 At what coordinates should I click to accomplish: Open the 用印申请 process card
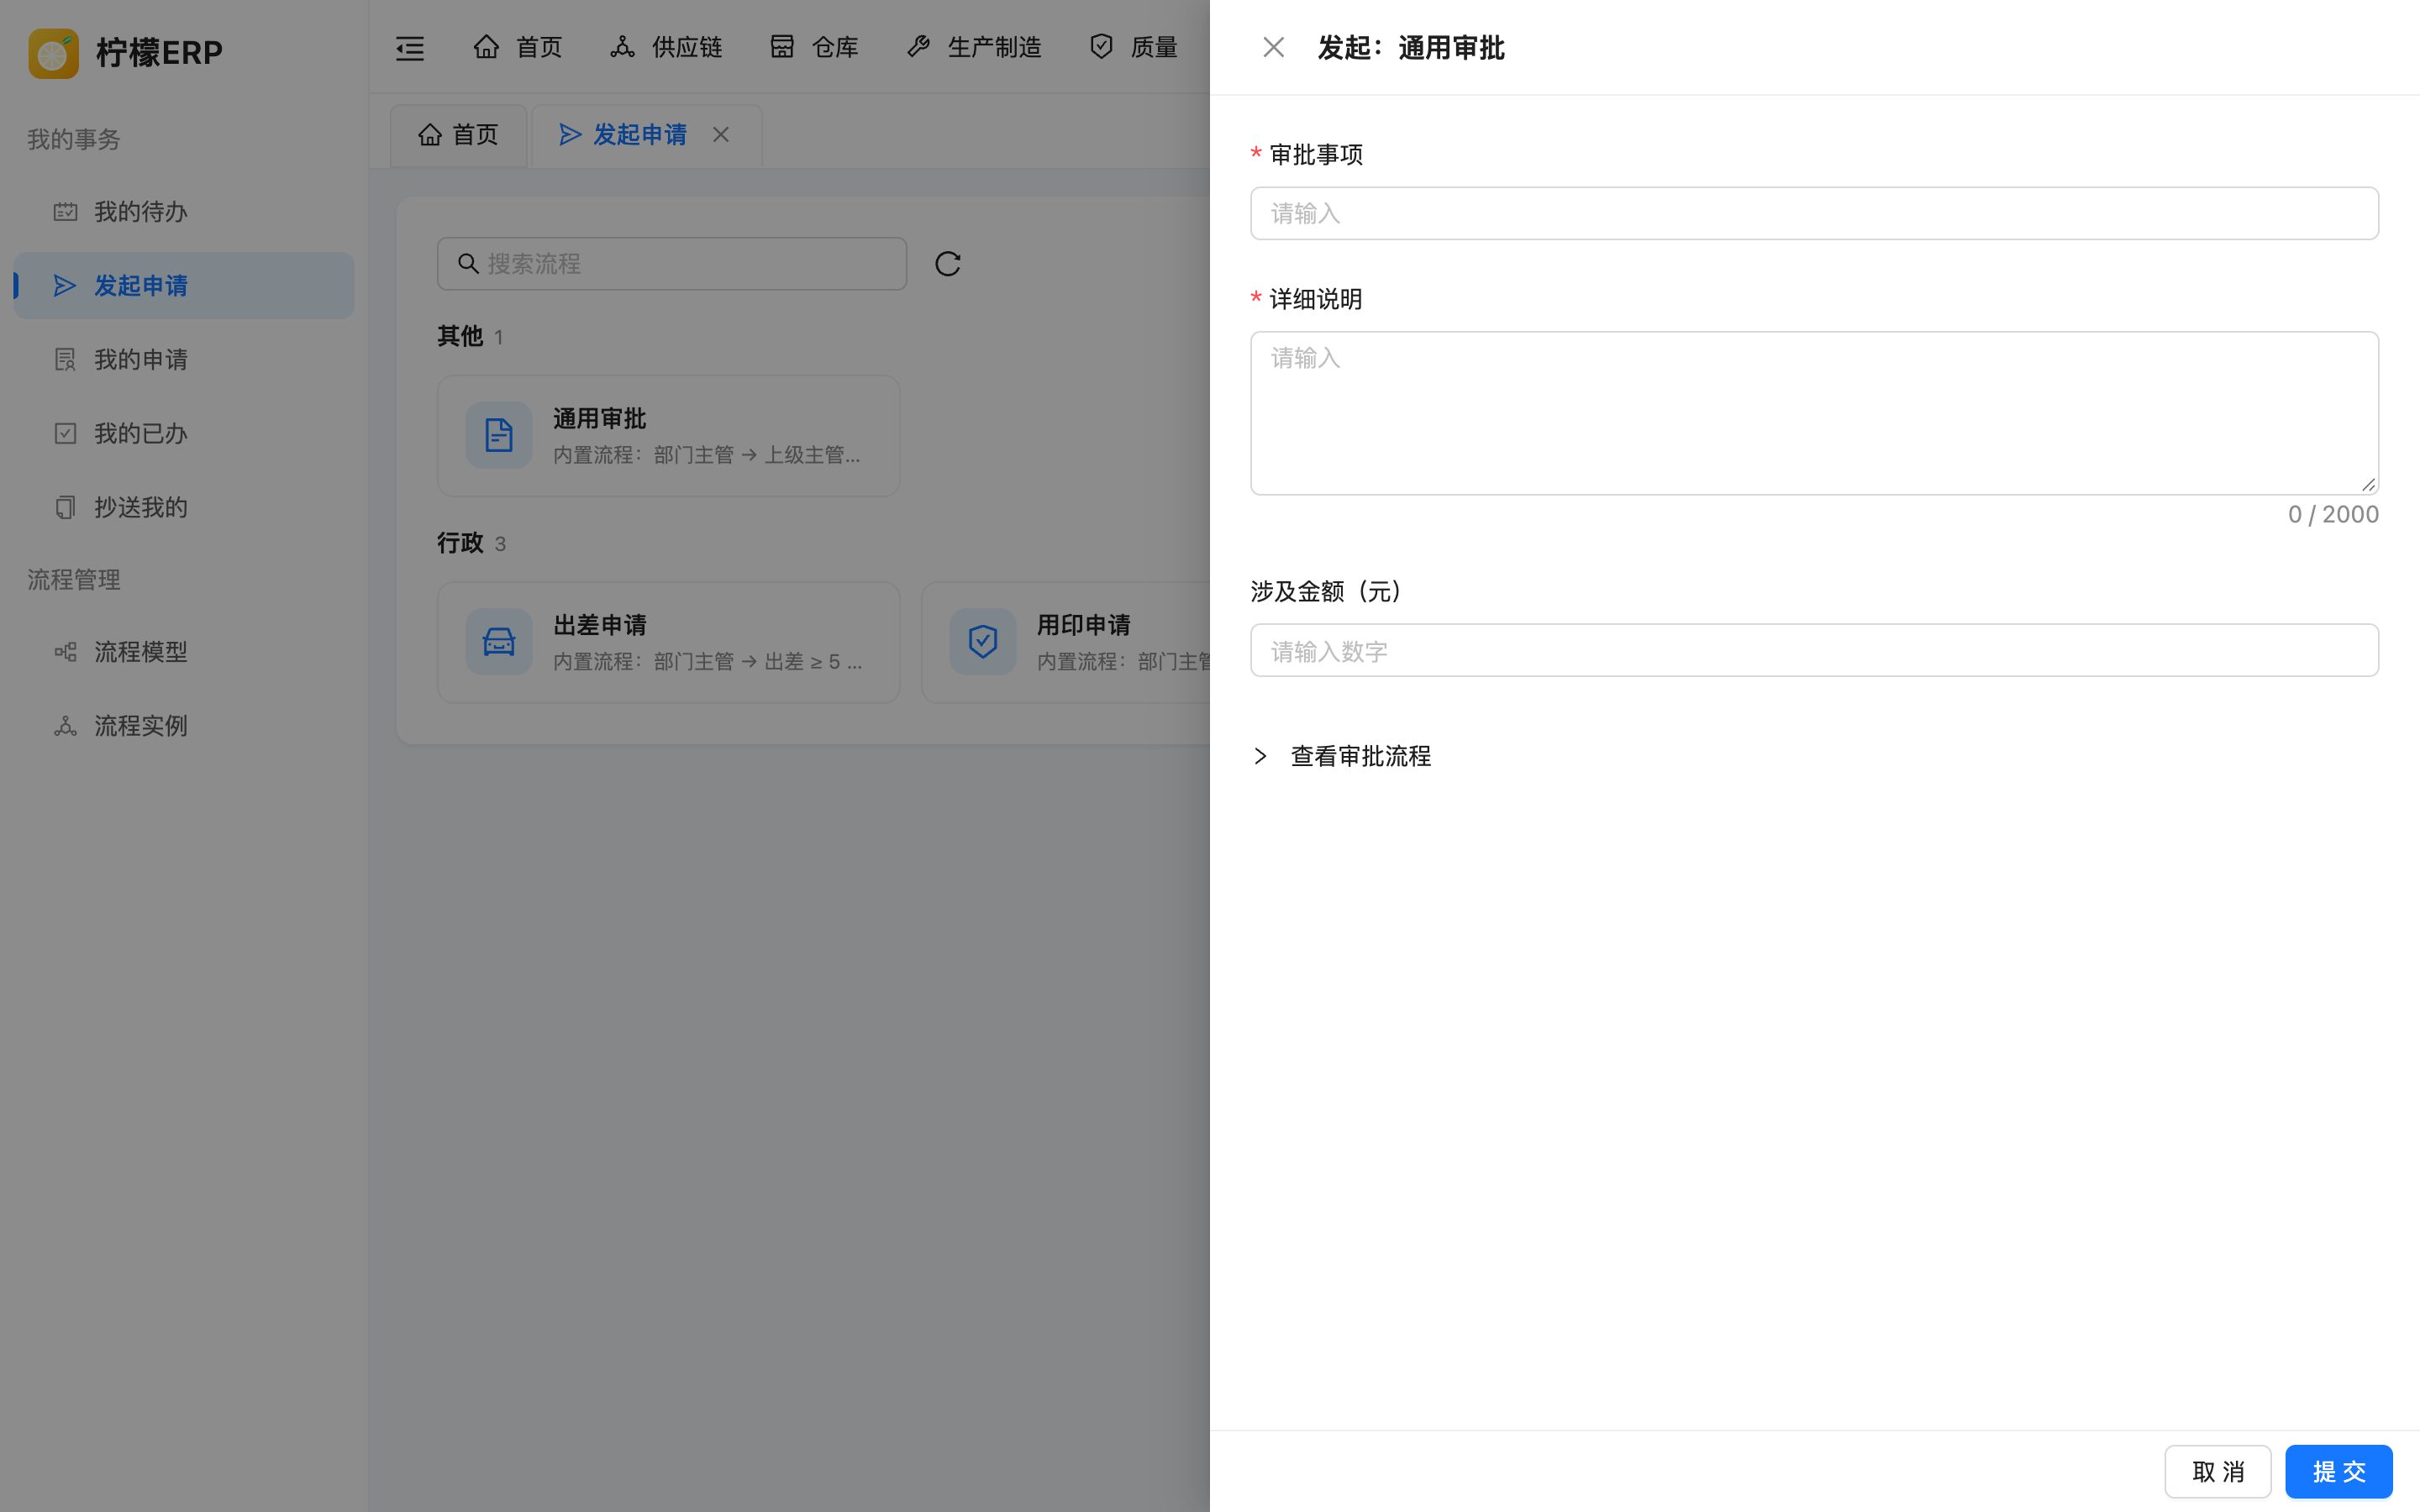click(x=1066, y=643)
